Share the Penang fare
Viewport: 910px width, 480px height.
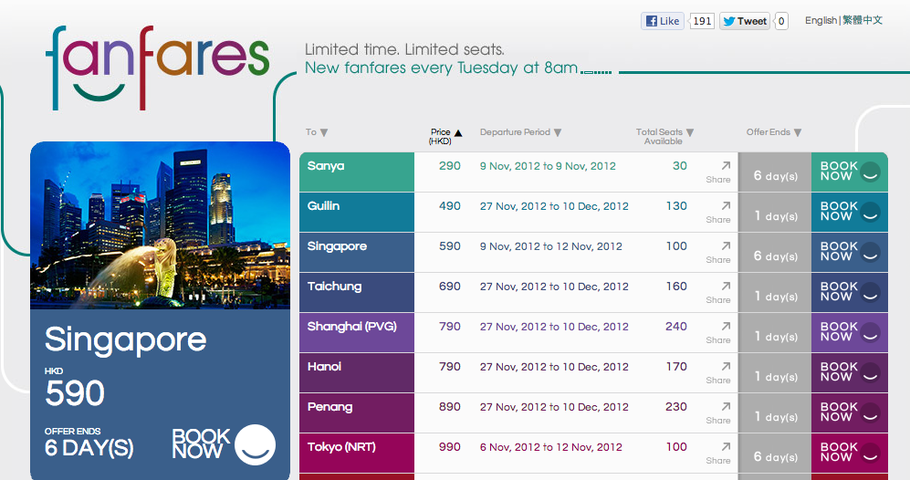(x=720, y=413)
